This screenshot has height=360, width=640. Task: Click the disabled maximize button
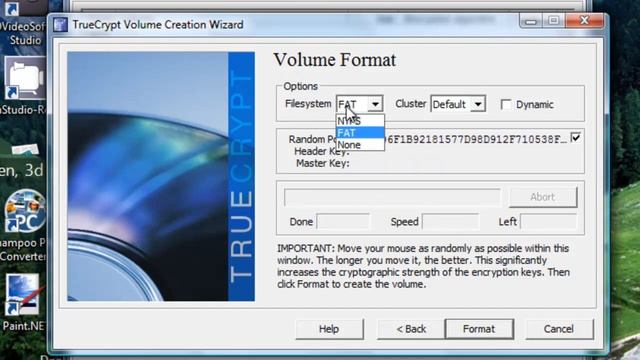tap(554, 20)
